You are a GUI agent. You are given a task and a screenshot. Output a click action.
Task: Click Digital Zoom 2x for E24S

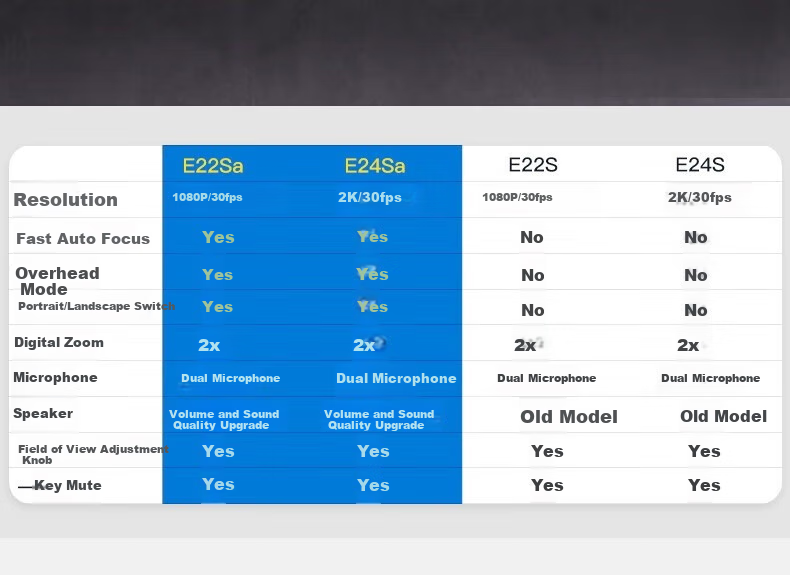[688, 345]
